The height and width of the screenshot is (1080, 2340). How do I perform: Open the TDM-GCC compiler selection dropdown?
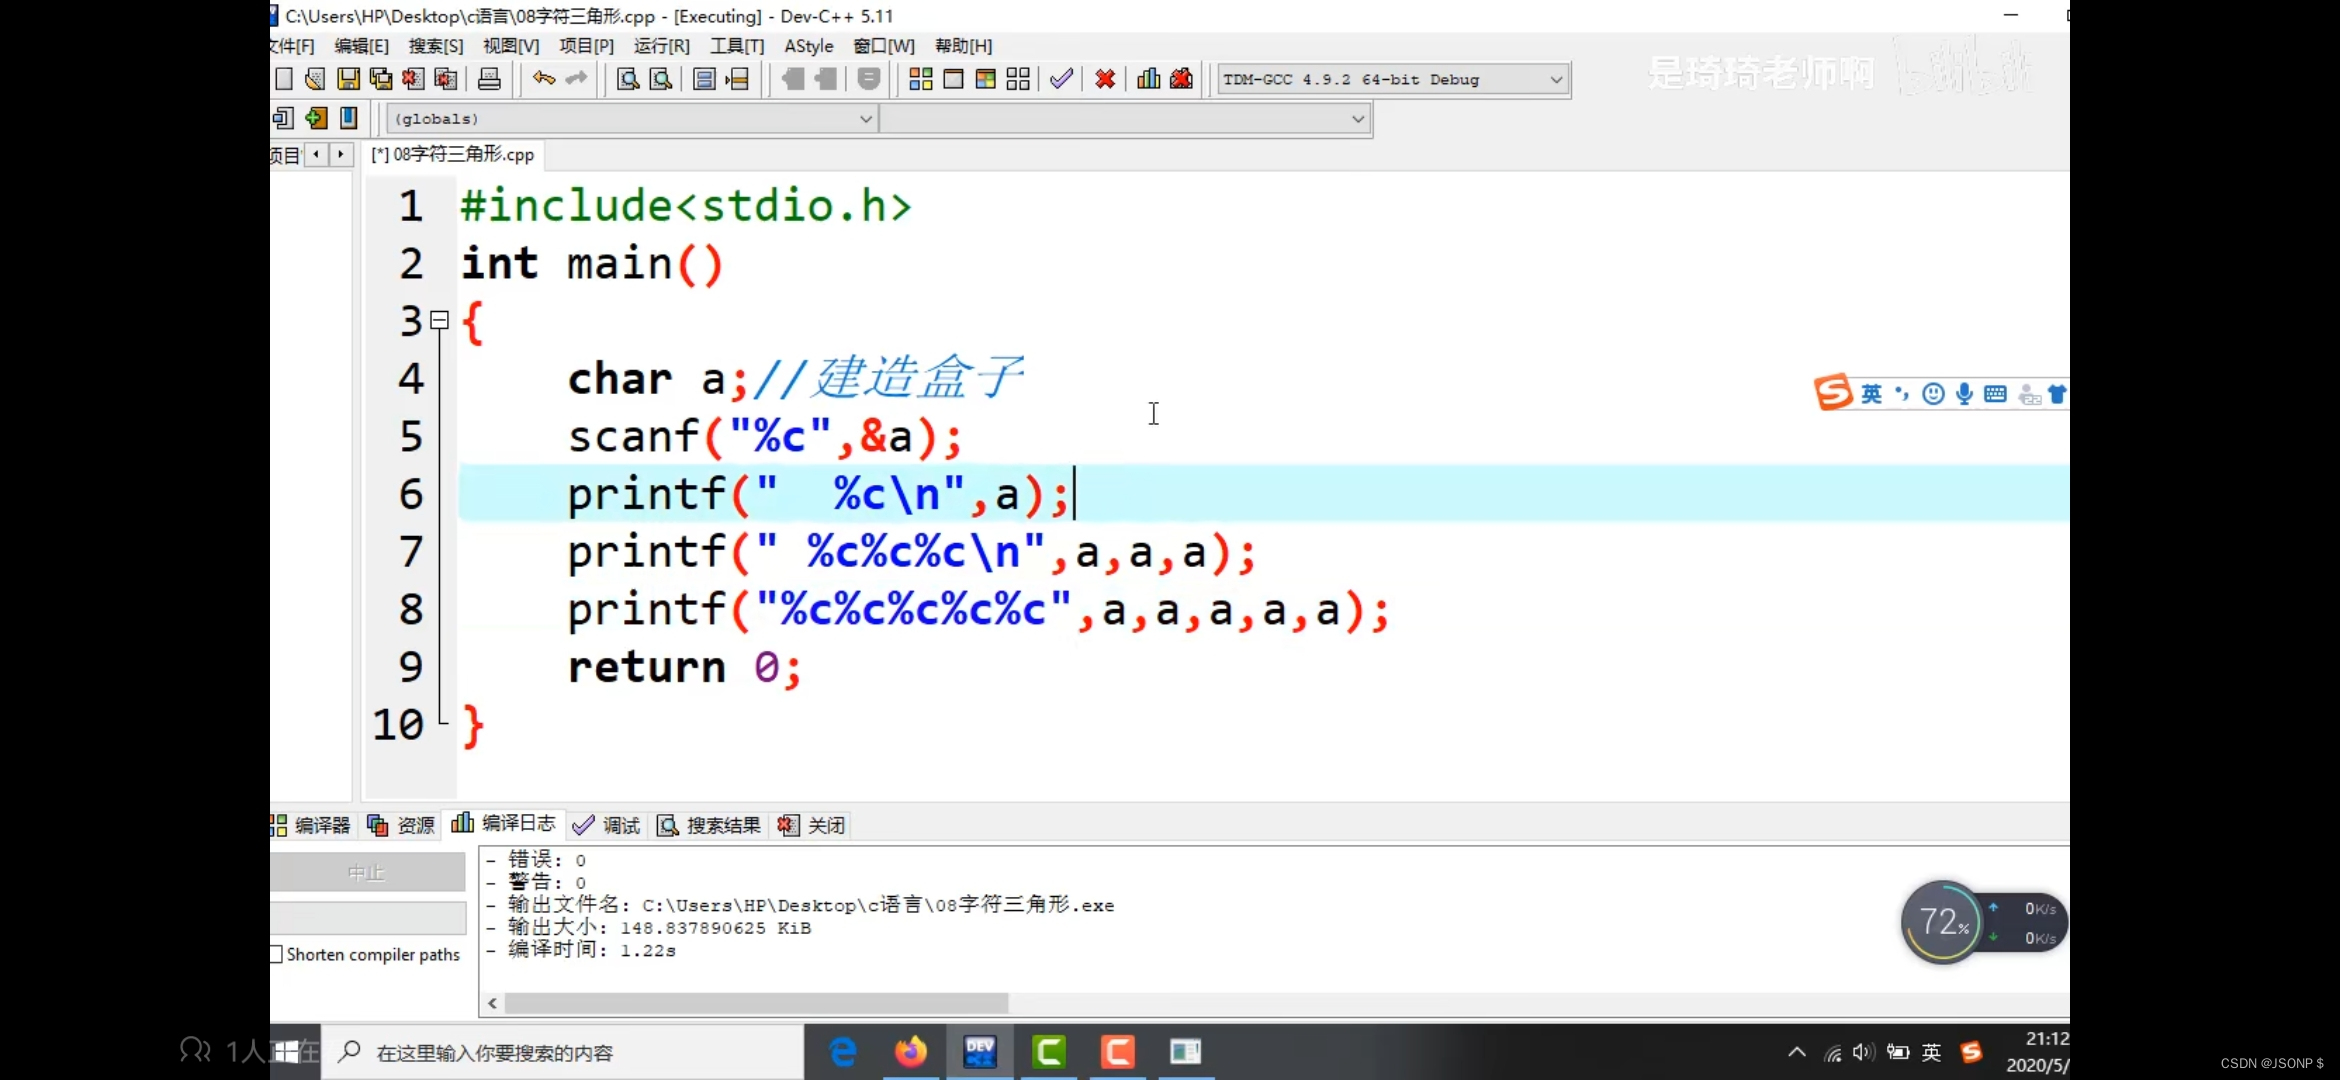pyautogui.click(x=1555, y=79)
